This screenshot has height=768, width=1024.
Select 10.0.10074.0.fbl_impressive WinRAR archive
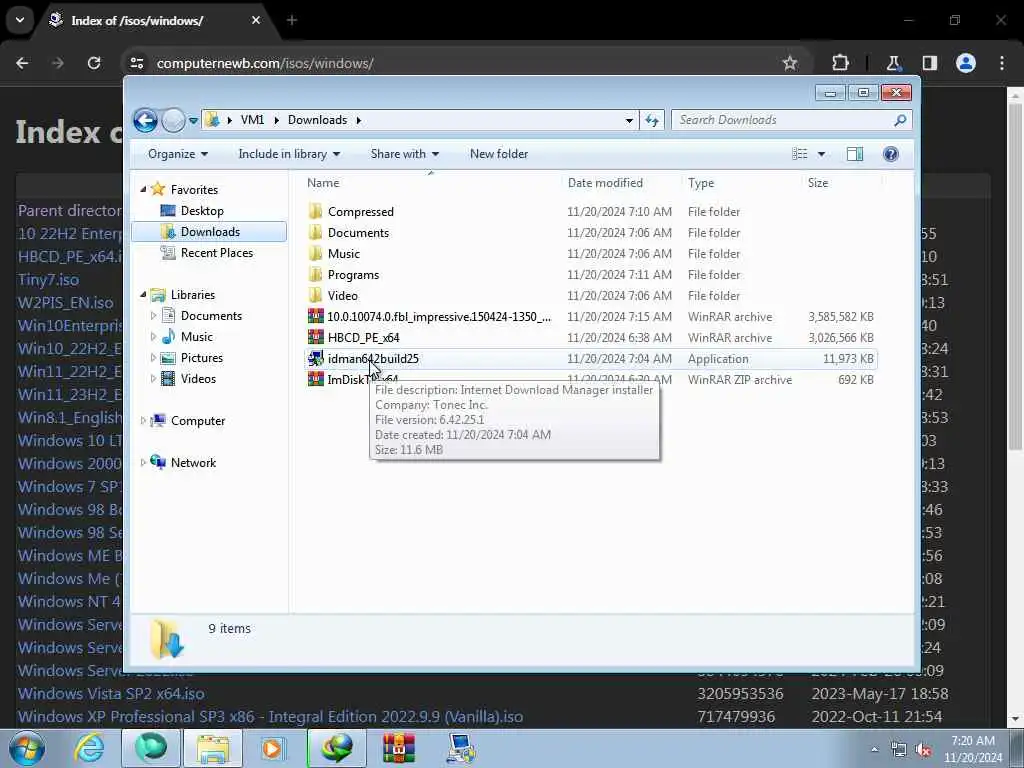pyautogui.click(x=439, y=317)
